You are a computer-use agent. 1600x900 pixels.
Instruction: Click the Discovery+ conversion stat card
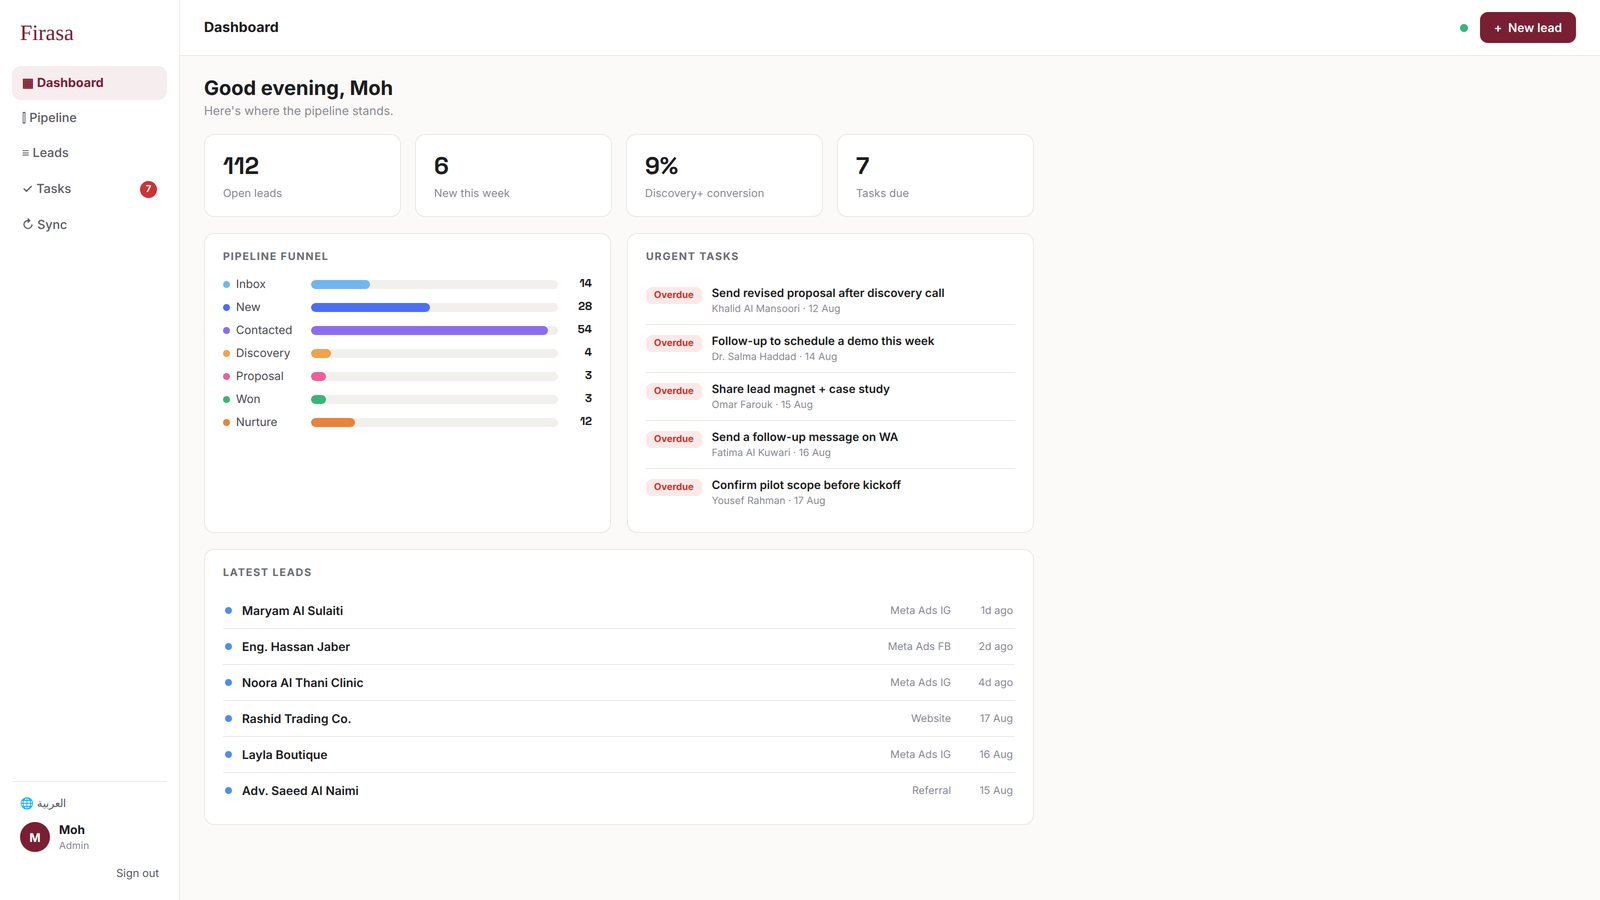pyautogui.click(x=724, y=176)
